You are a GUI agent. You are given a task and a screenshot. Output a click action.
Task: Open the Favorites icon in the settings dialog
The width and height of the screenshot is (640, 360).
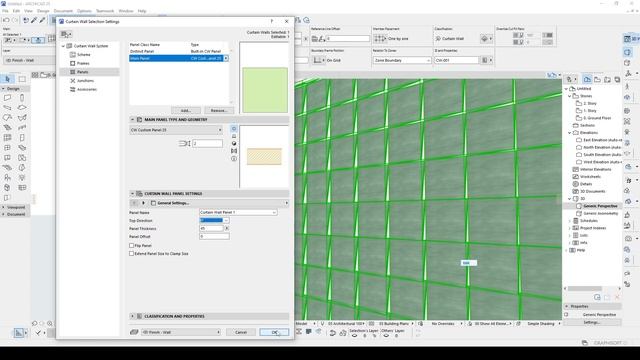[x=66, y=35]
